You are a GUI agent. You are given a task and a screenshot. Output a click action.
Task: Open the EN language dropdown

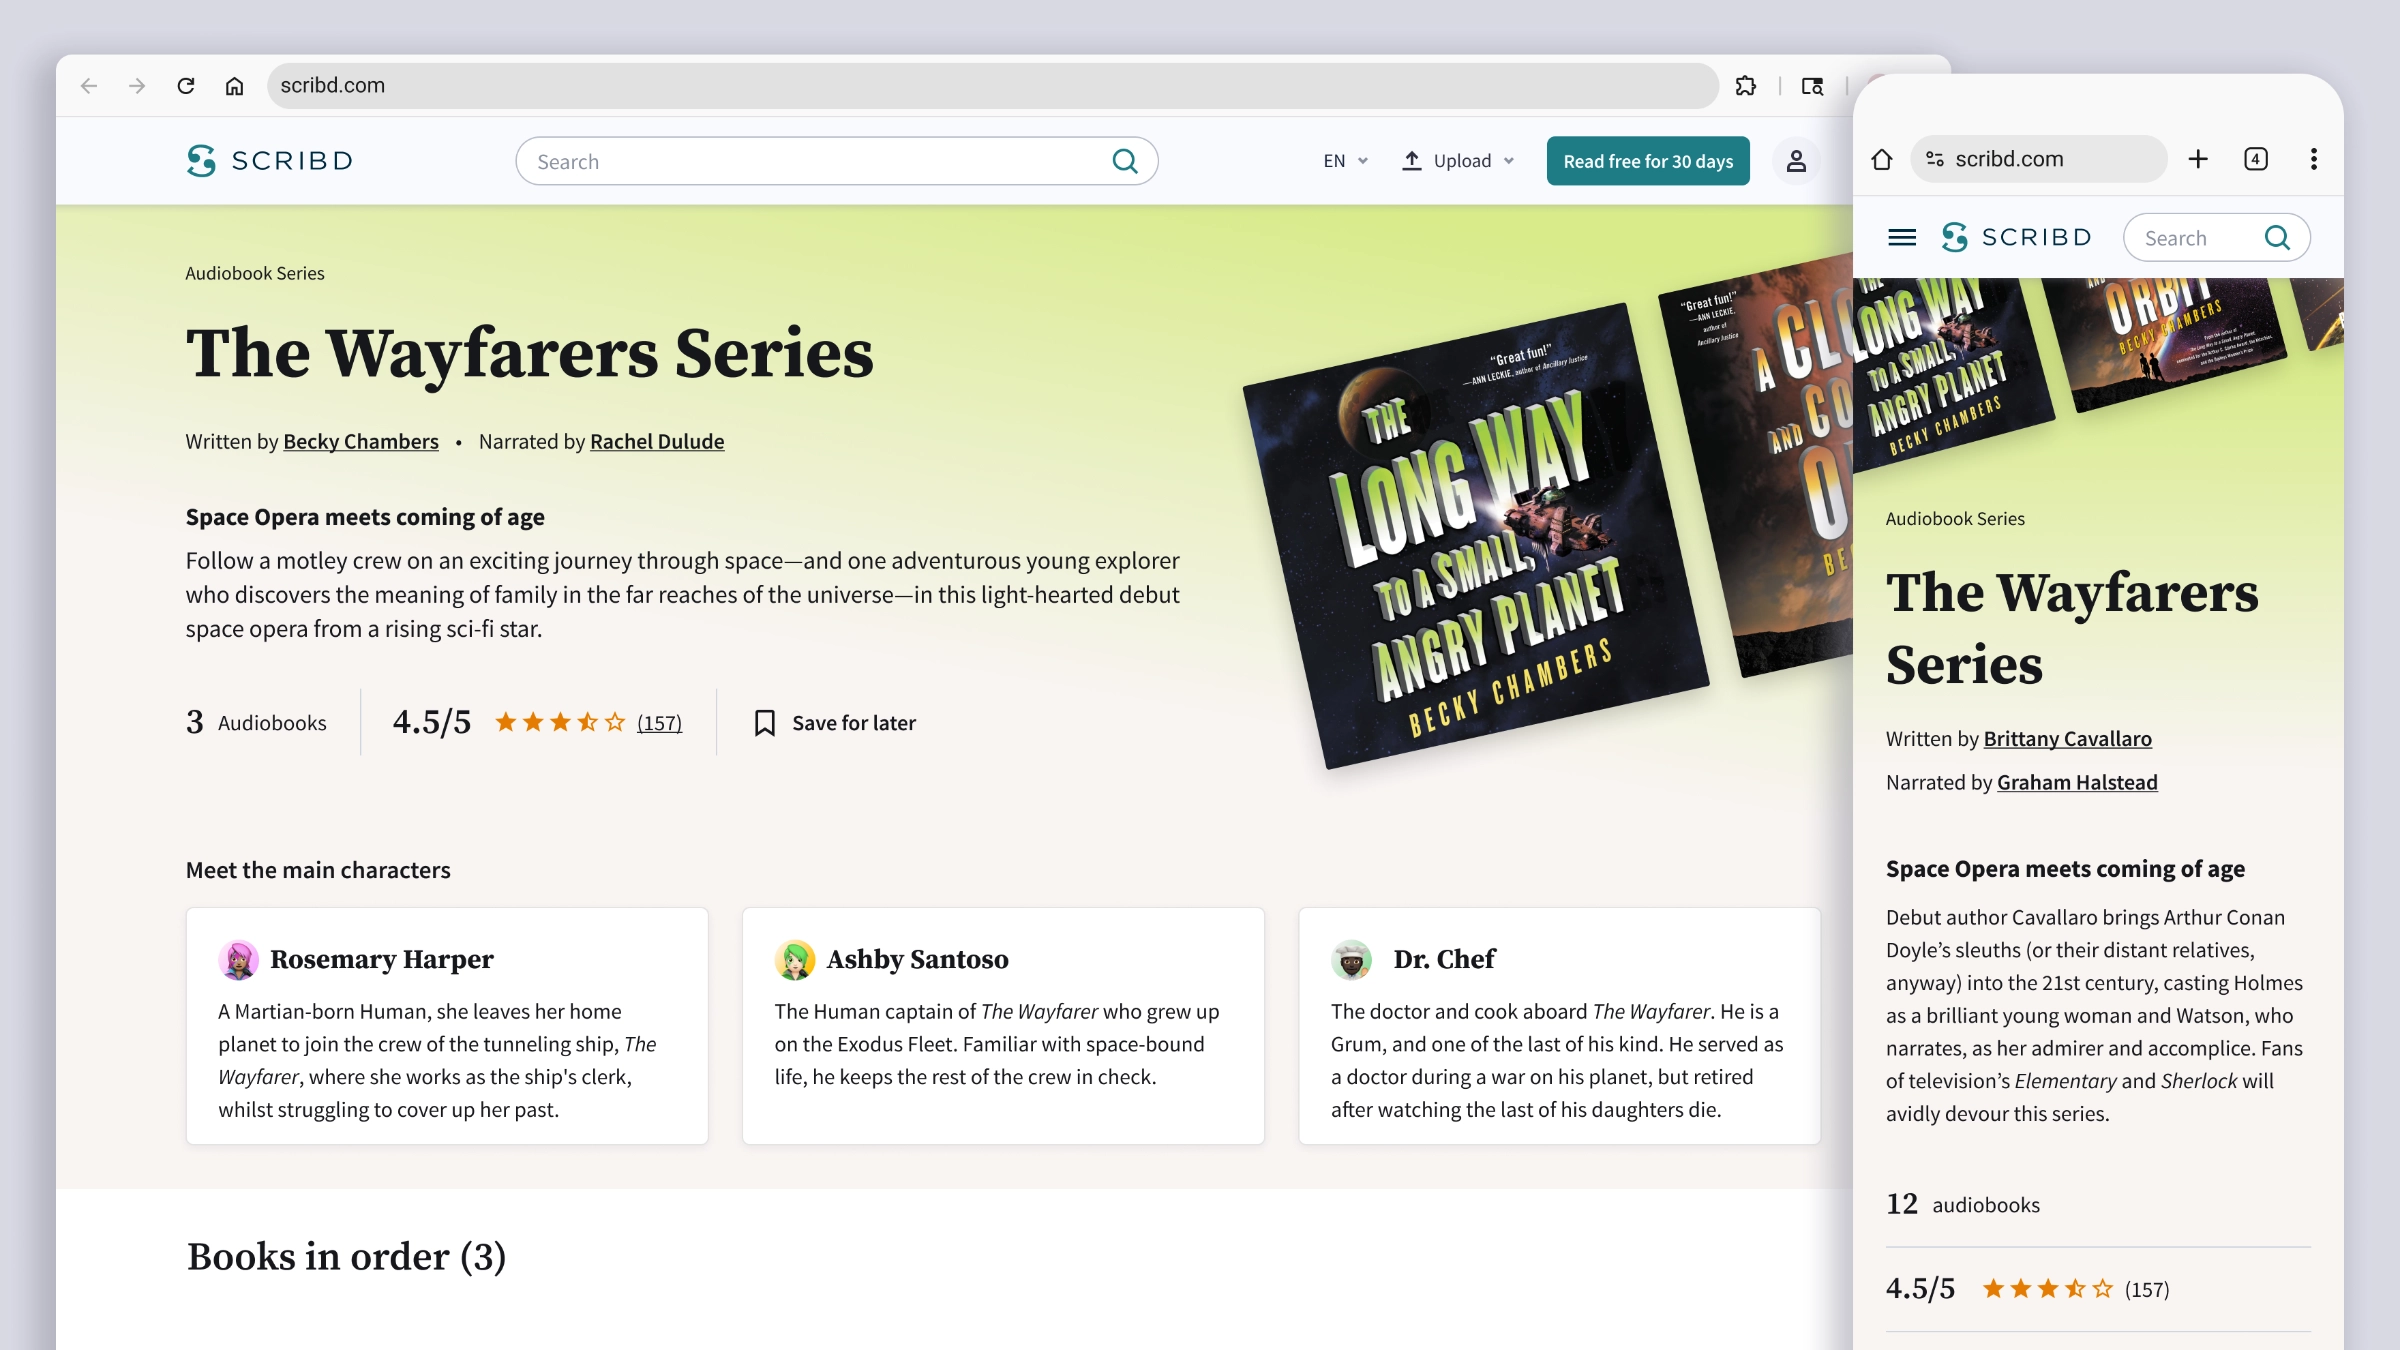(1345, 161)
